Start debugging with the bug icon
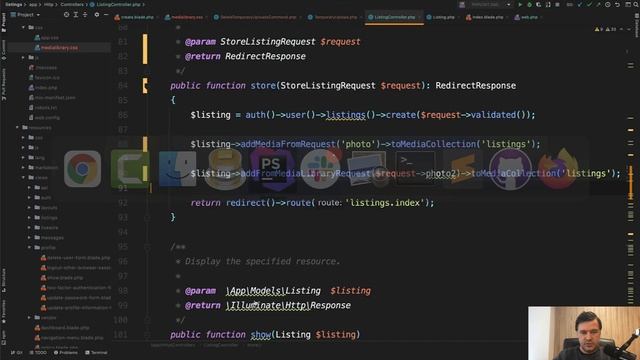Viewport: 640px width, 360px height. (x=529, y=4)
